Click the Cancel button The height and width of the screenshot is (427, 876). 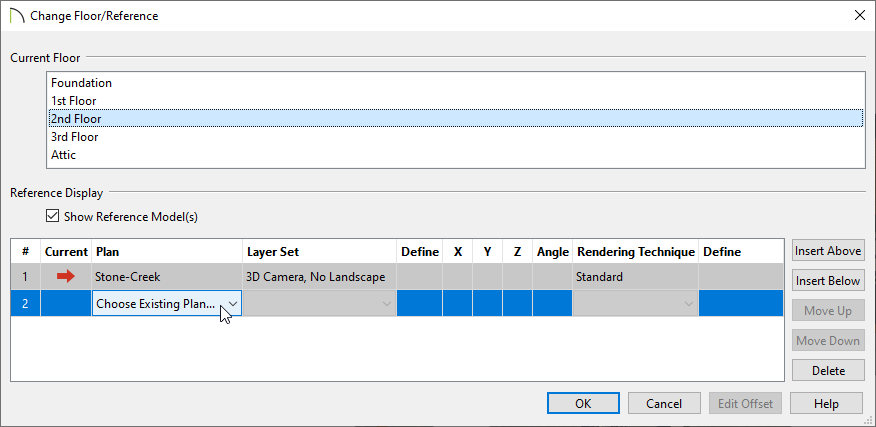pyautogui.click(x=664, y=403)
